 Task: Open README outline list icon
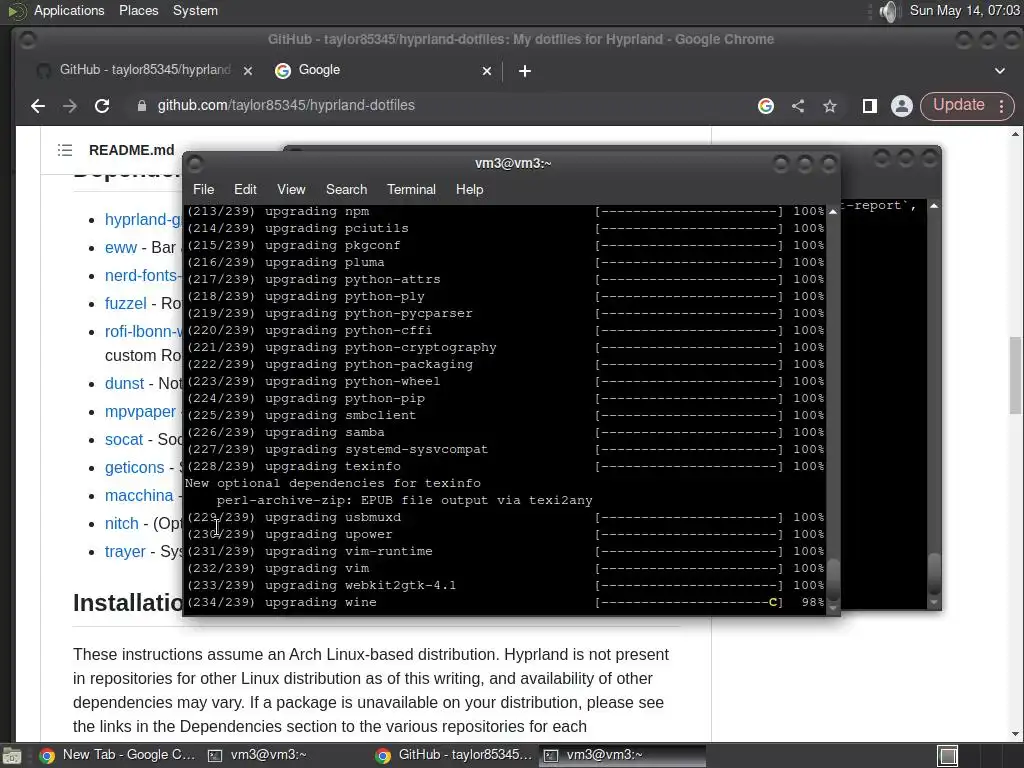[65, 150]
